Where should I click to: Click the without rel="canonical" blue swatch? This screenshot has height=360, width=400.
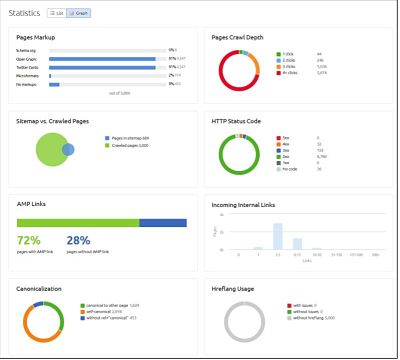coord(83,318)
